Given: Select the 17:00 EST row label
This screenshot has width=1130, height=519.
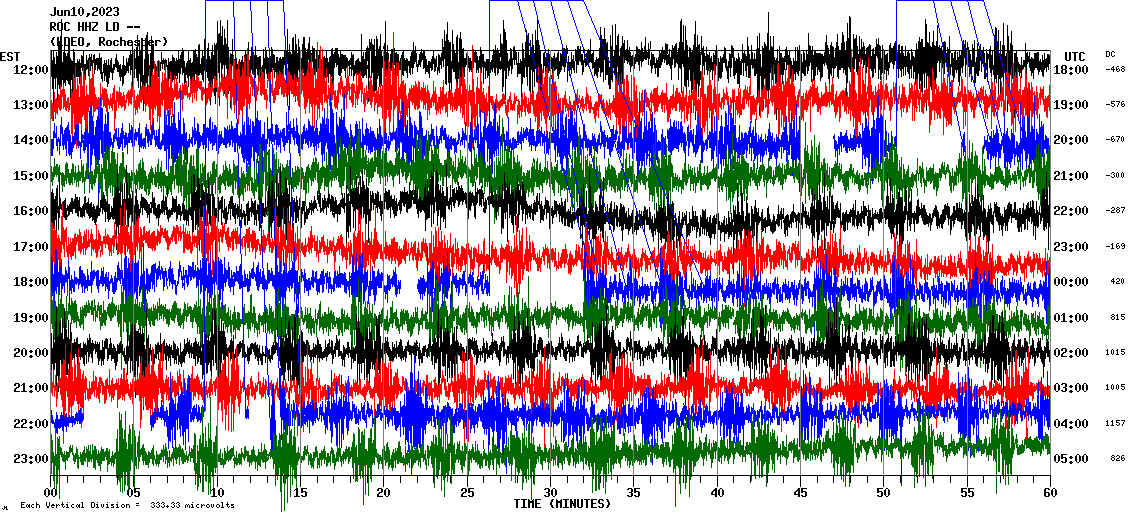Looking at the screenshot, I should [32, 247].
